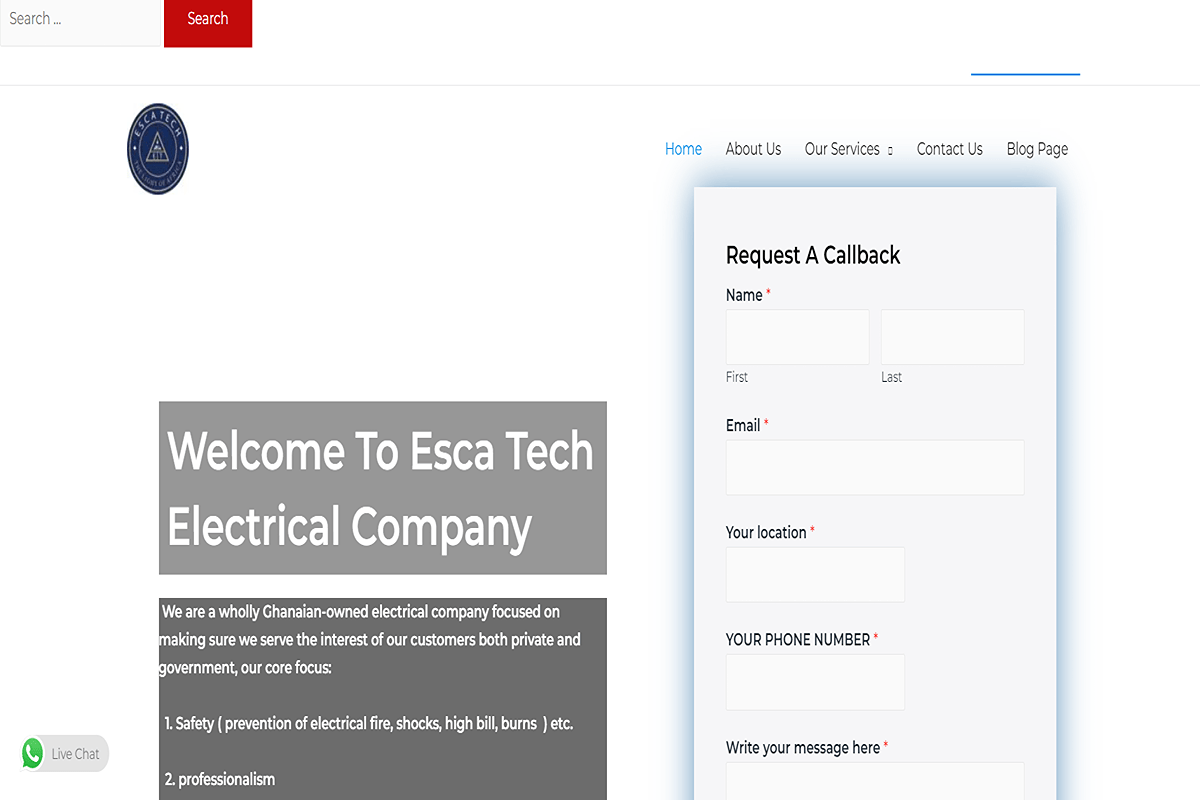The width and height of the screenshot is (1200, 800).
Task: Expand the Our Services submenu
Action: point(843,149)
